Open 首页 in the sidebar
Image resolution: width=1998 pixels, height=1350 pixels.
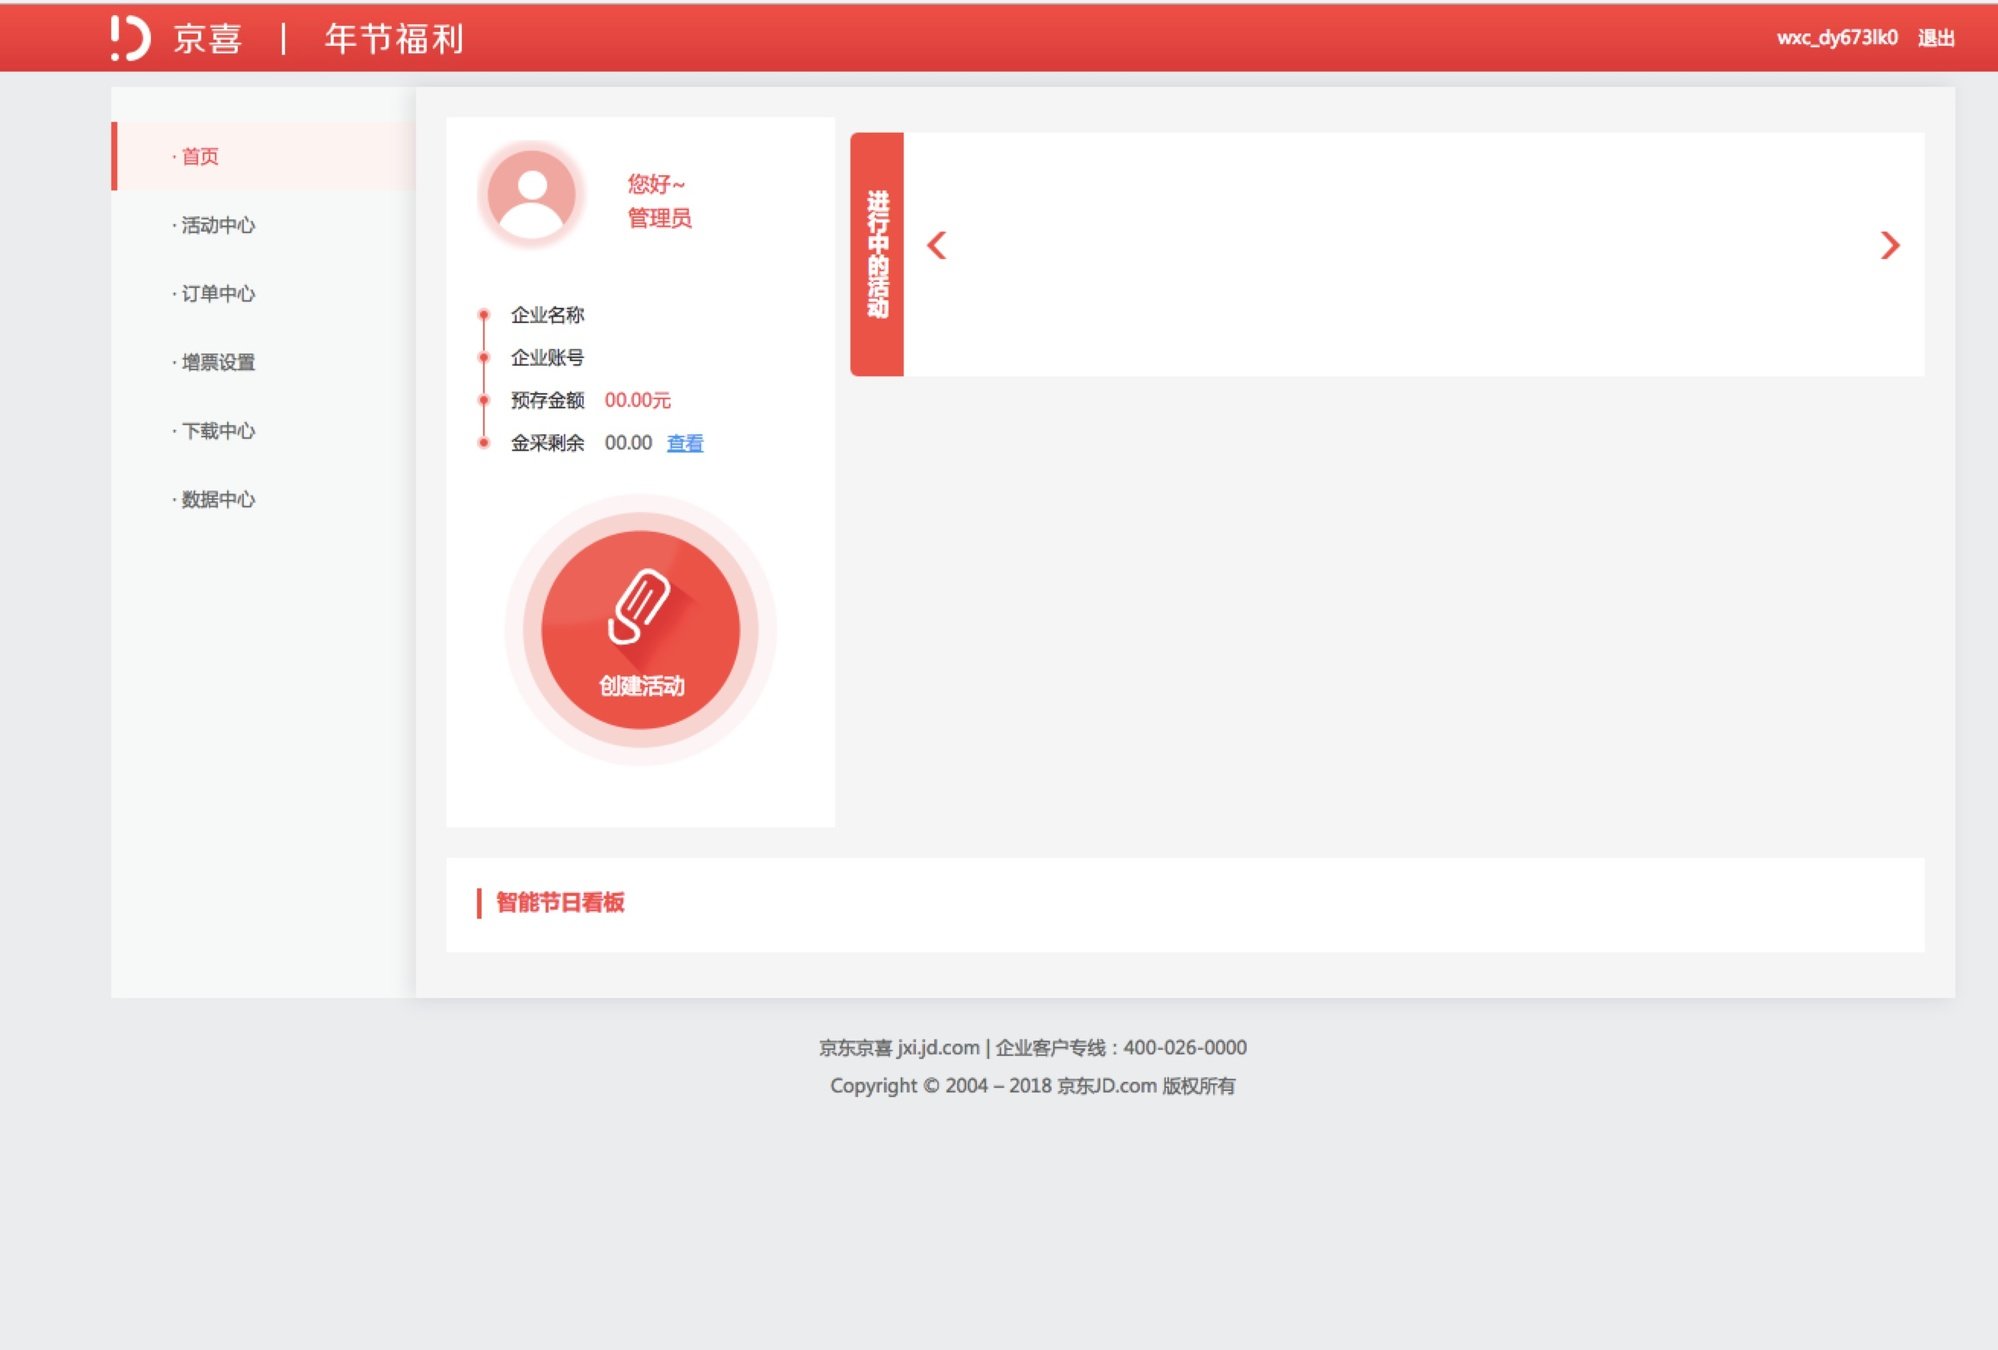(x=200, y=157)
